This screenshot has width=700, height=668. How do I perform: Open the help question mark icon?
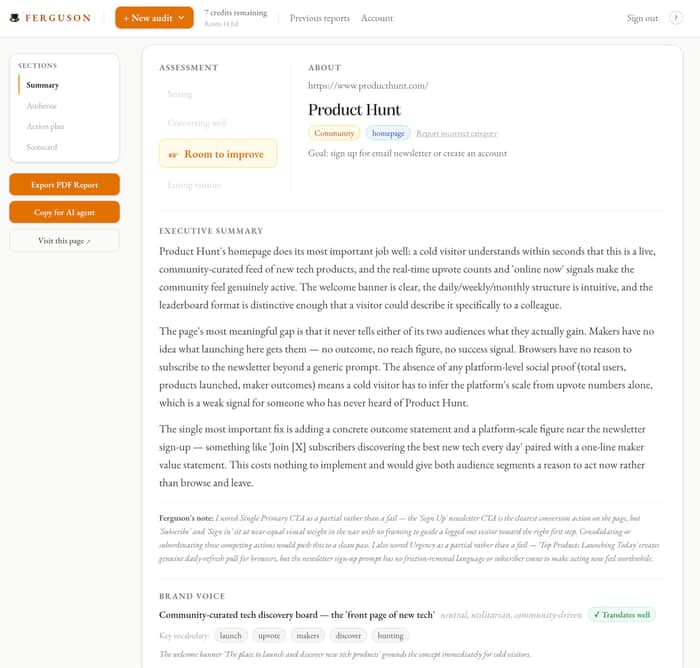[676, 18]
